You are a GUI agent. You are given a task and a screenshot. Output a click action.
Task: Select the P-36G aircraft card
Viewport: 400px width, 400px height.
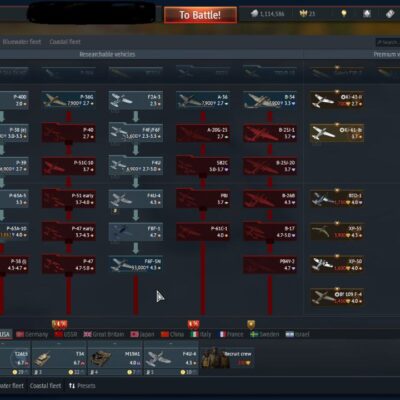(69, 100)
